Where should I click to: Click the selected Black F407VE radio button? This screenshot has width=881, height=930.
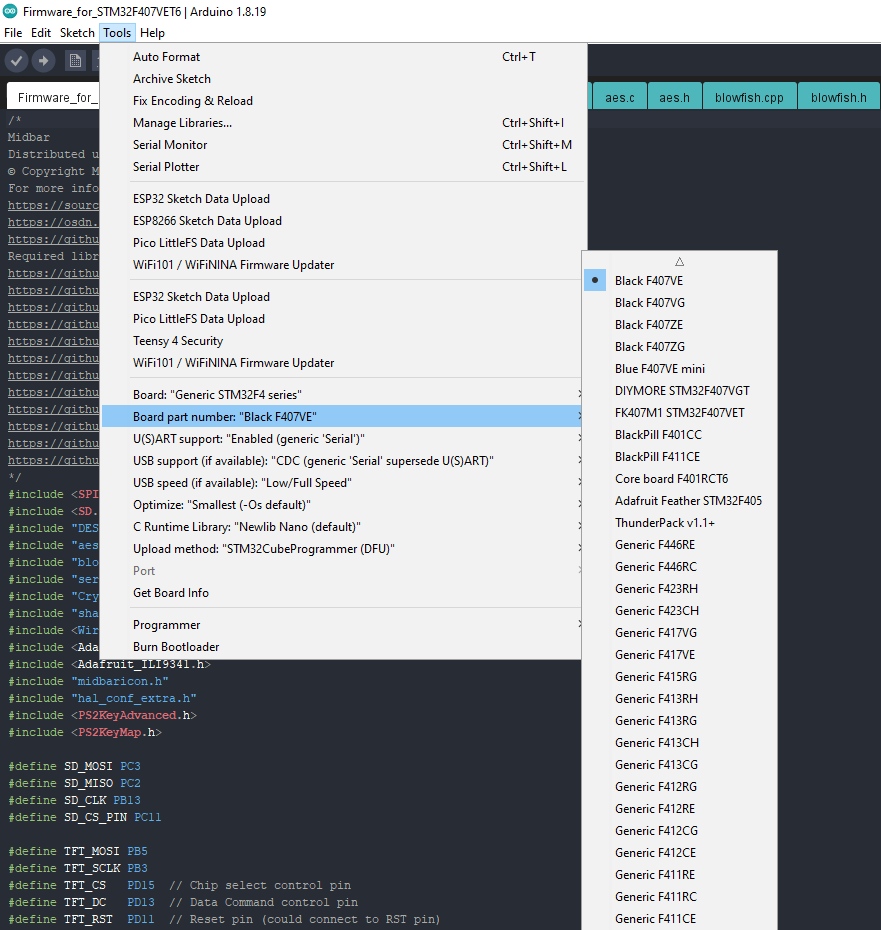[x=595, y=280]
